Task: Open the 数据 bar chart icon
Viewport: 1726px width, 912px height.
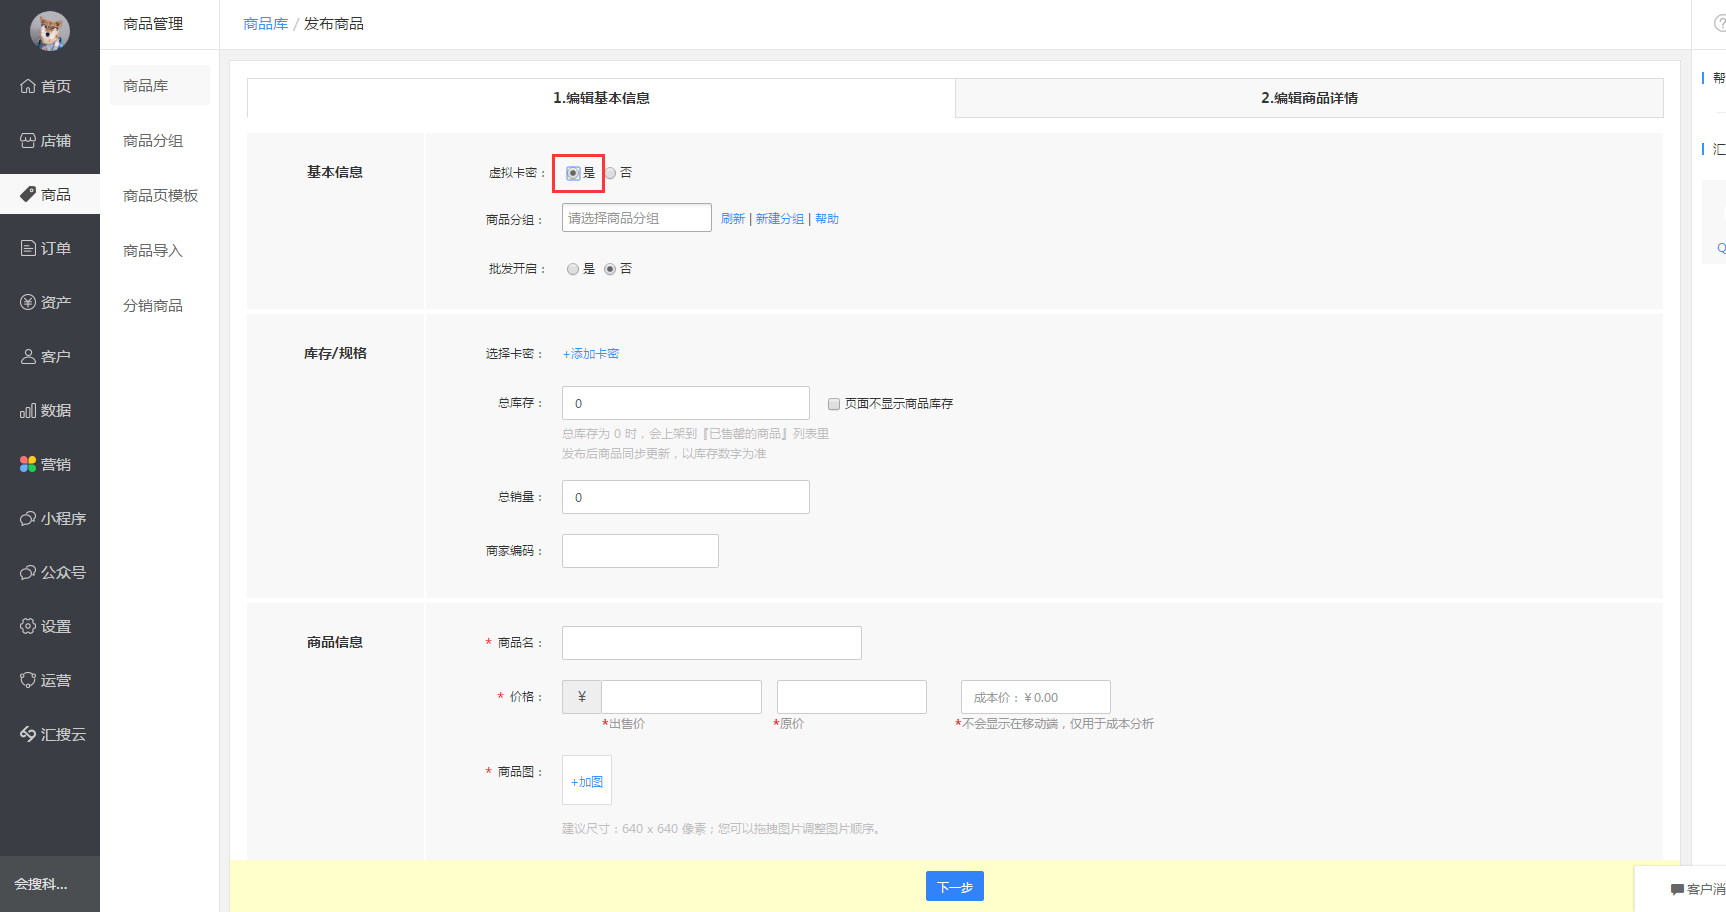Action: tap(28, 411)
